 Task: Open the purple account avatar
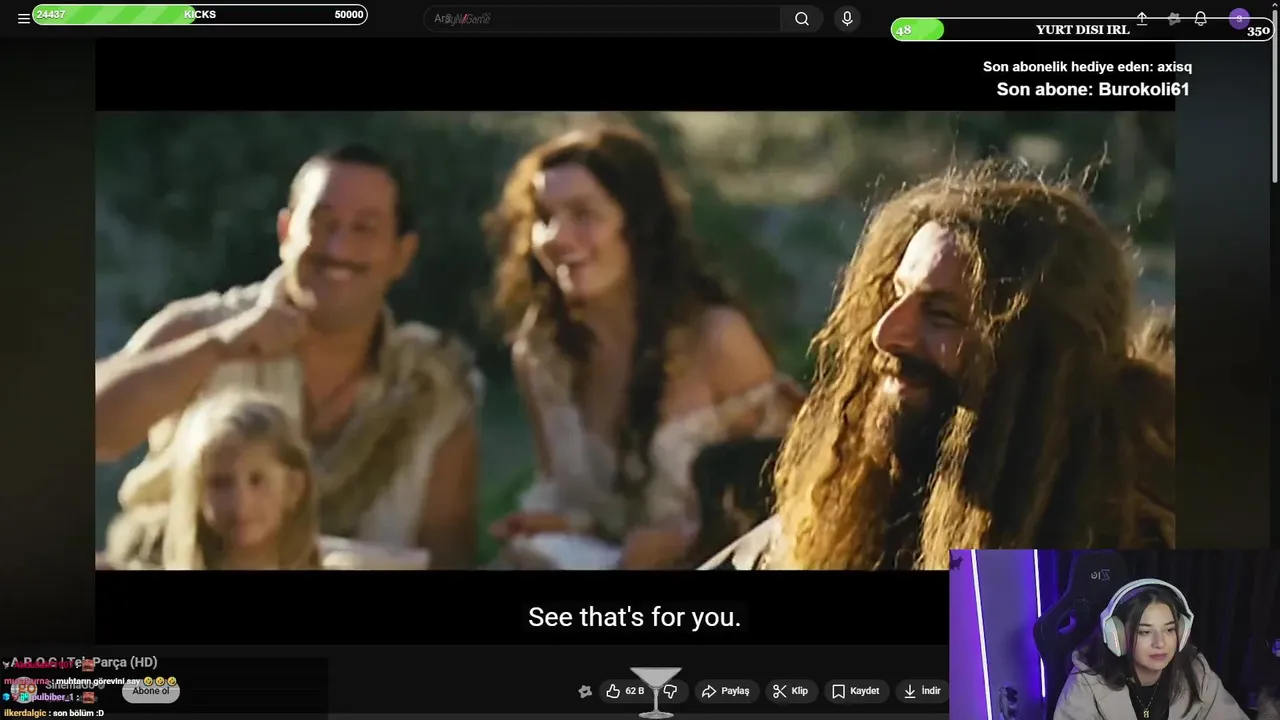(1239, 19)
